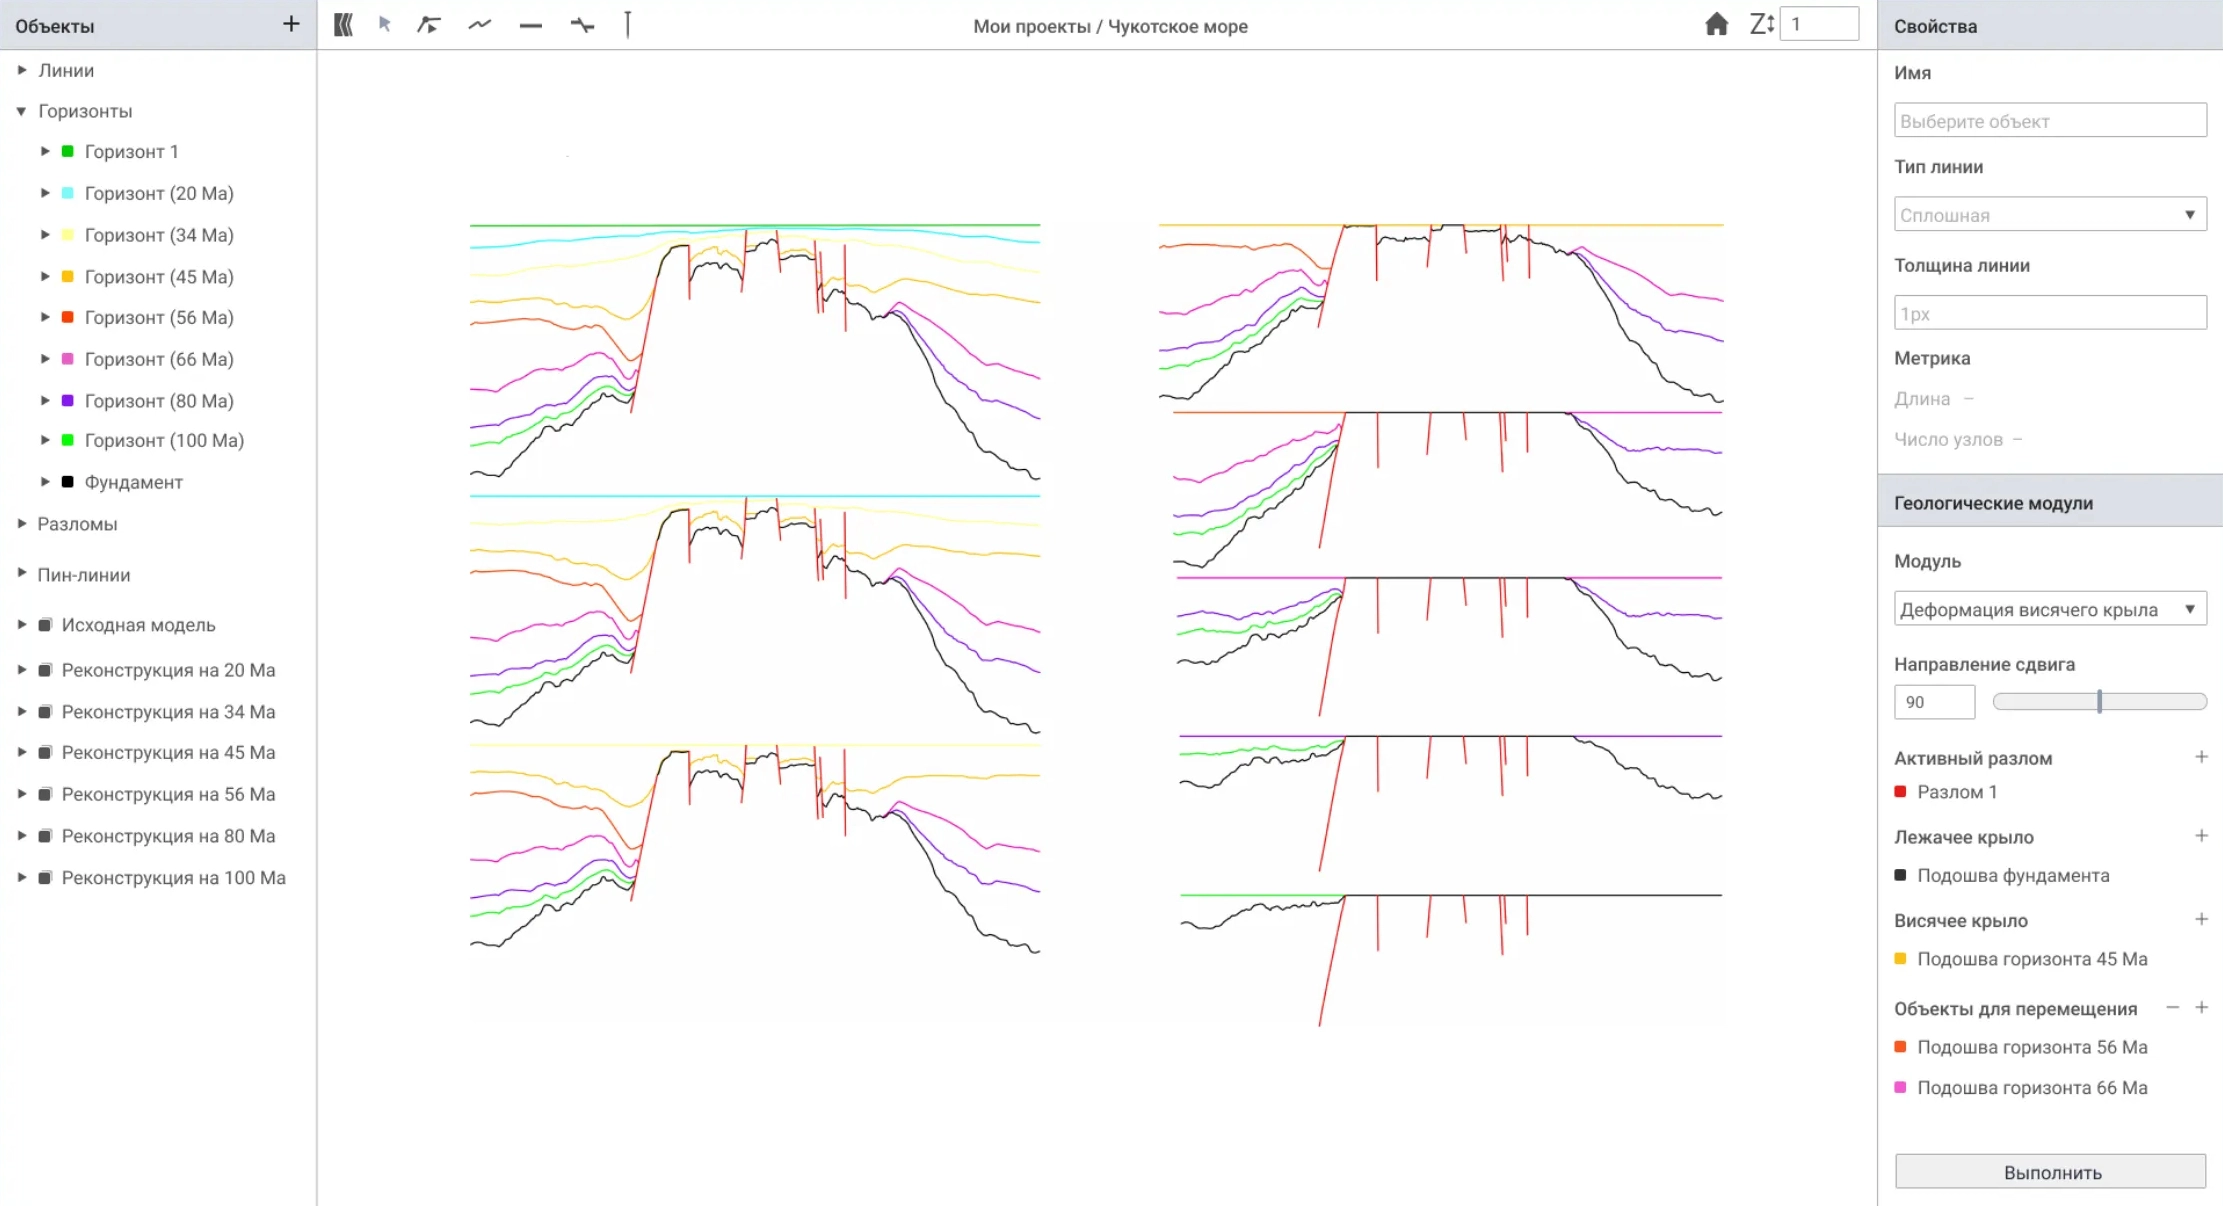Click the black swatch of Фундамент
The width and height of the screenshot is (2223, 1206).
coord(68,482)
